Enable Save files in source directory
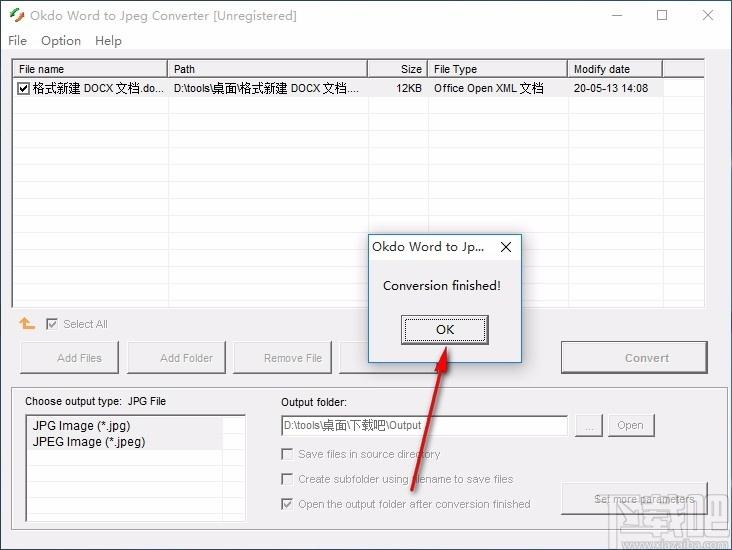This screenshot has width=732, height=550. tap(287, 454)
